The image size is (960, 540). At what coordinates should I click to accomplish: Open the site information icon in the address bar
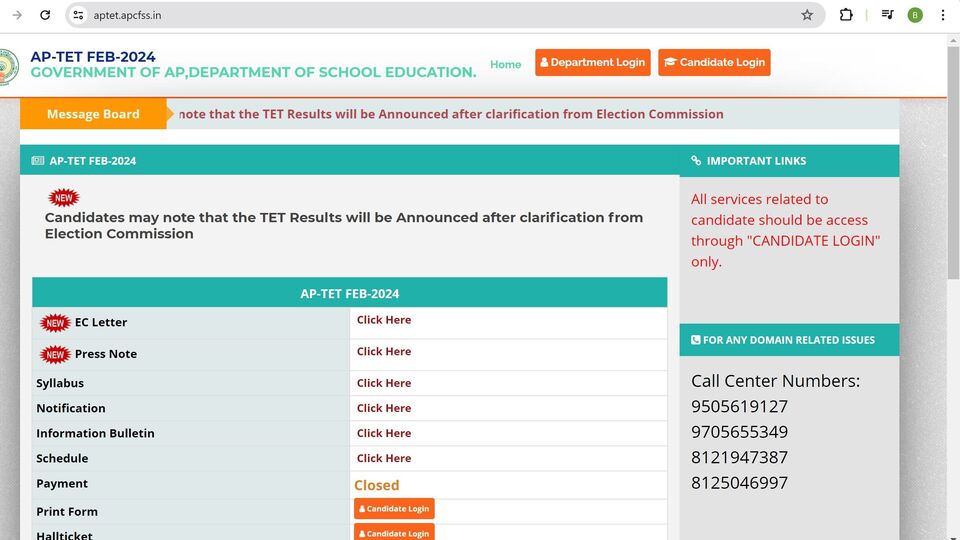tap(78, 15)
